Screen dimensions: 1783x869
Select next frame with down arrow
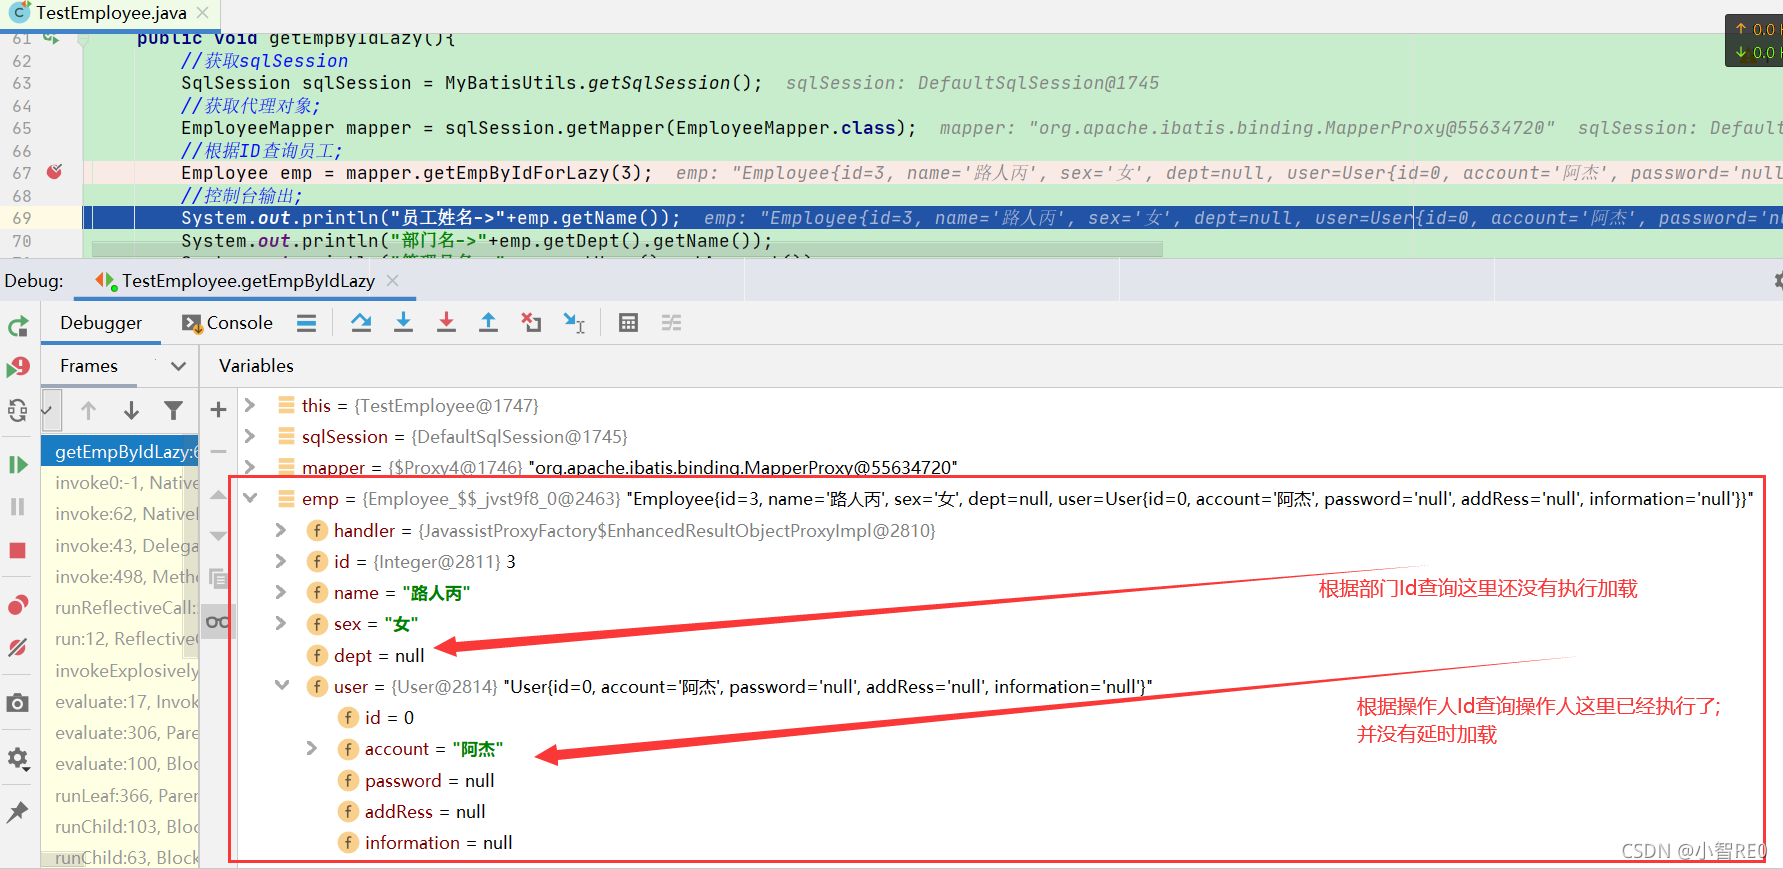(131, 410)
